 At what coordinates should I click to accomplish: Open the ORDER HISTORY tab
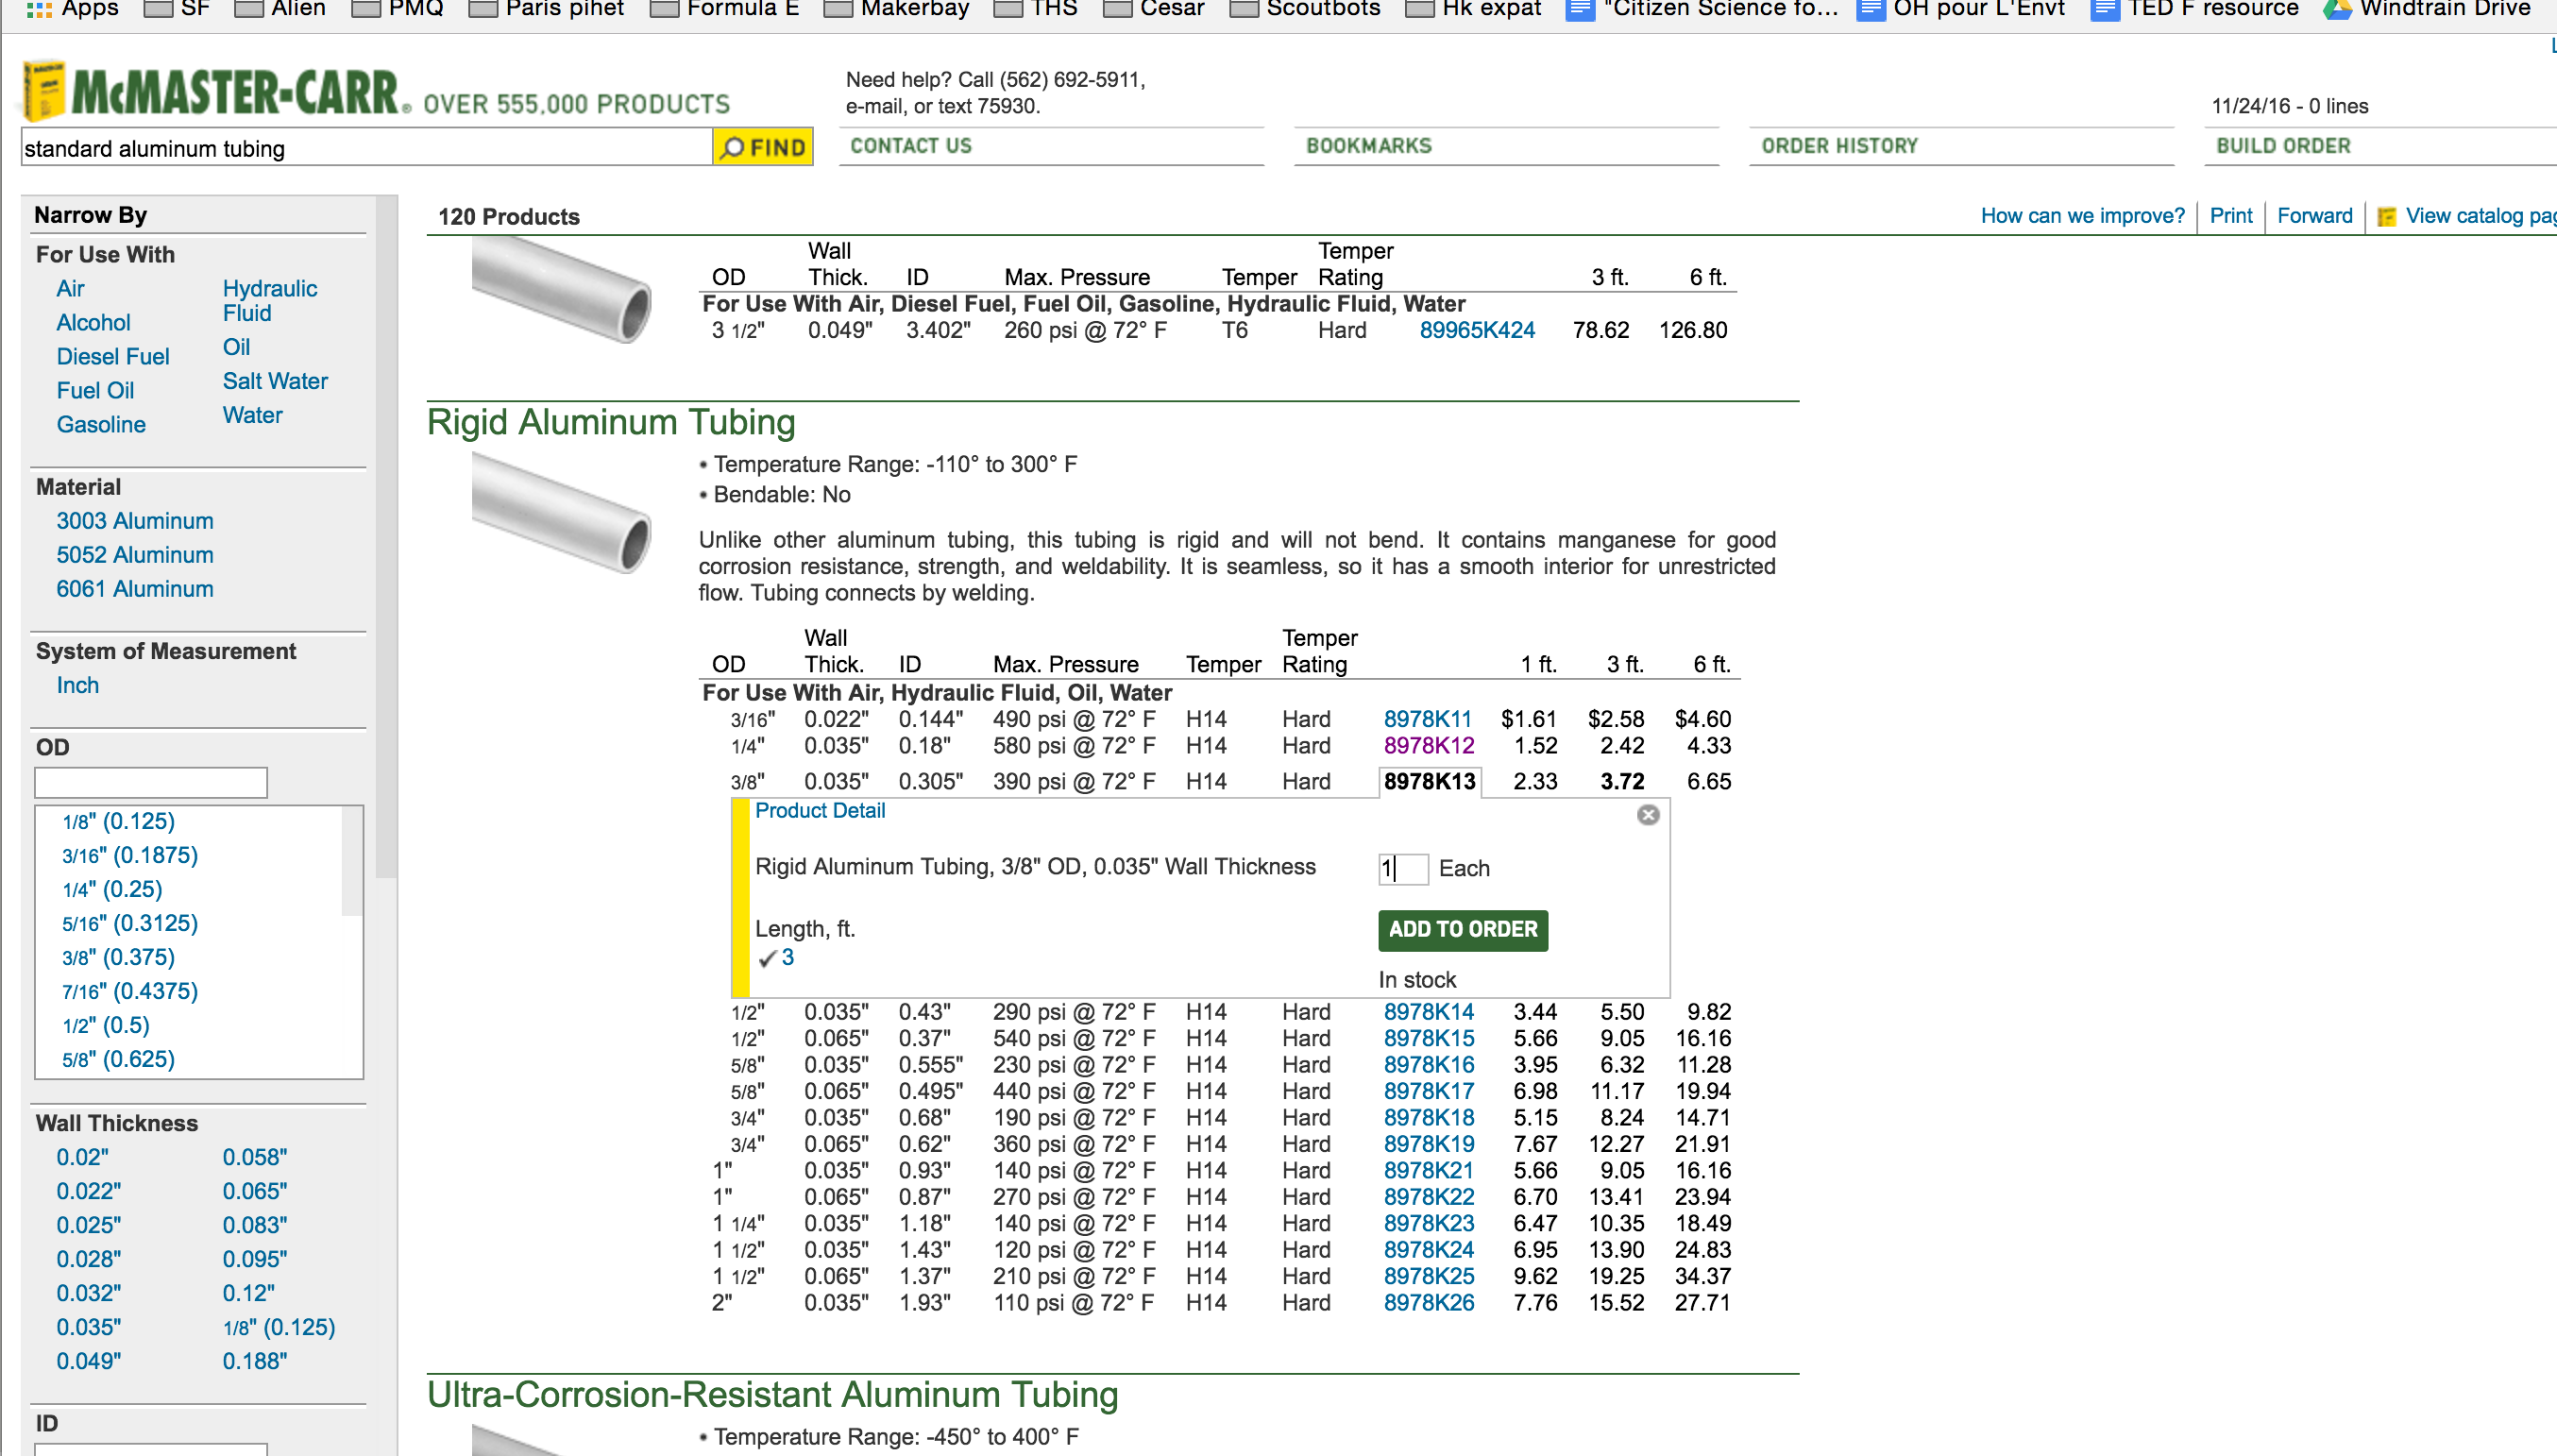tap(1961, 146)
